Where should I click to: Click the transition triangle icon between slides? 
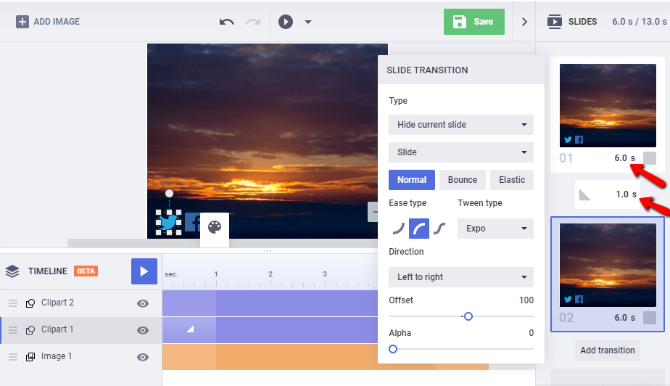(x=584, y=195)
